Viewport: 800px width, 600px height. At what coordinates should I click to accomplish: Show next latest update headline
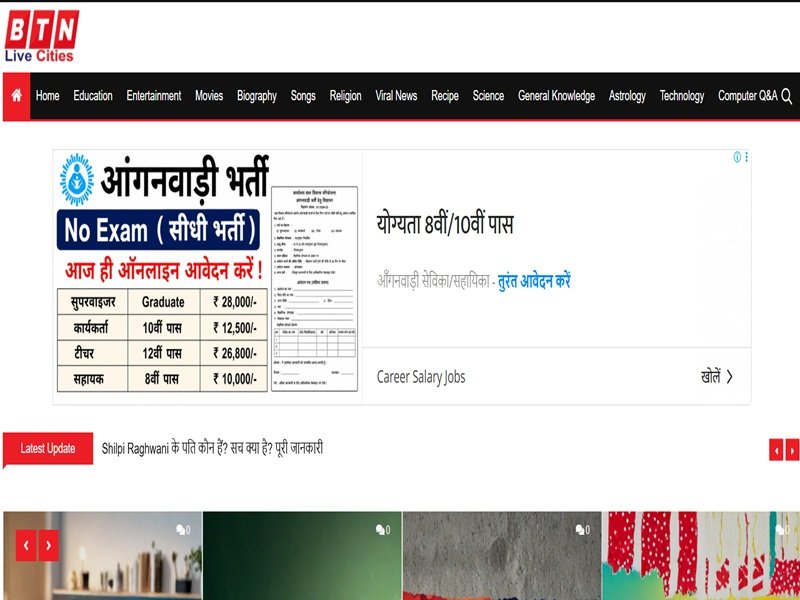(x=792, y=451)
